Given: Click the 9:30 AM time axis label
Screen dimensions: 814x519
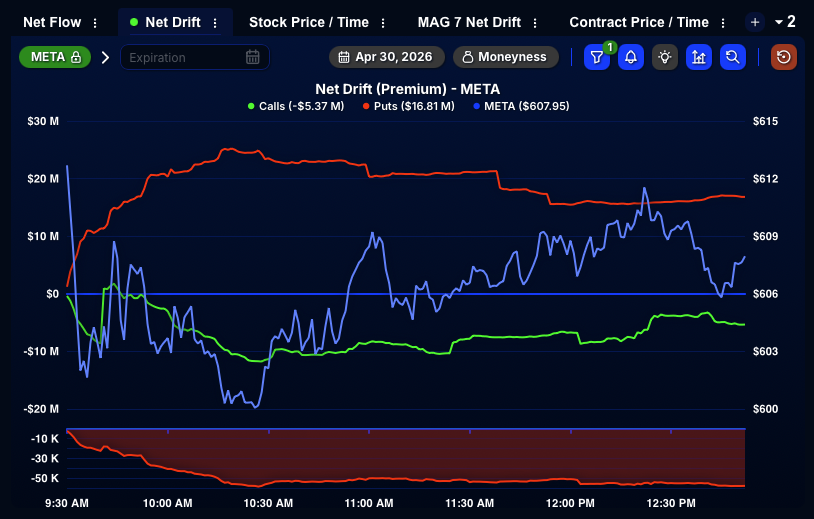Looking at the screenshot, I should pos(67,503).
